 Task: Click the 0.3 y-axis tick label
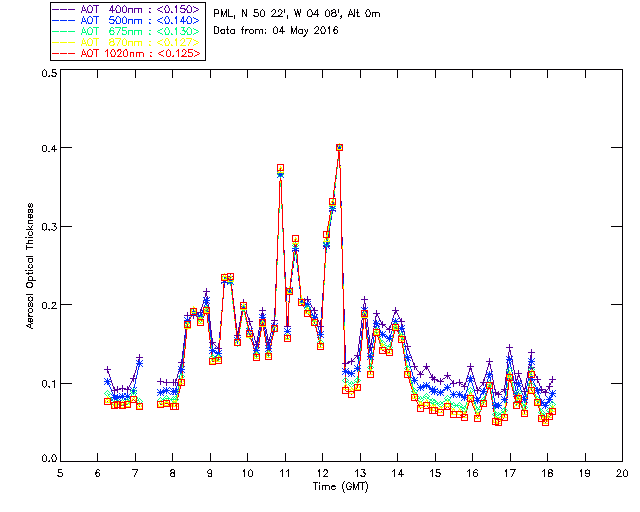pyautogui.click(x=49, y=227)
